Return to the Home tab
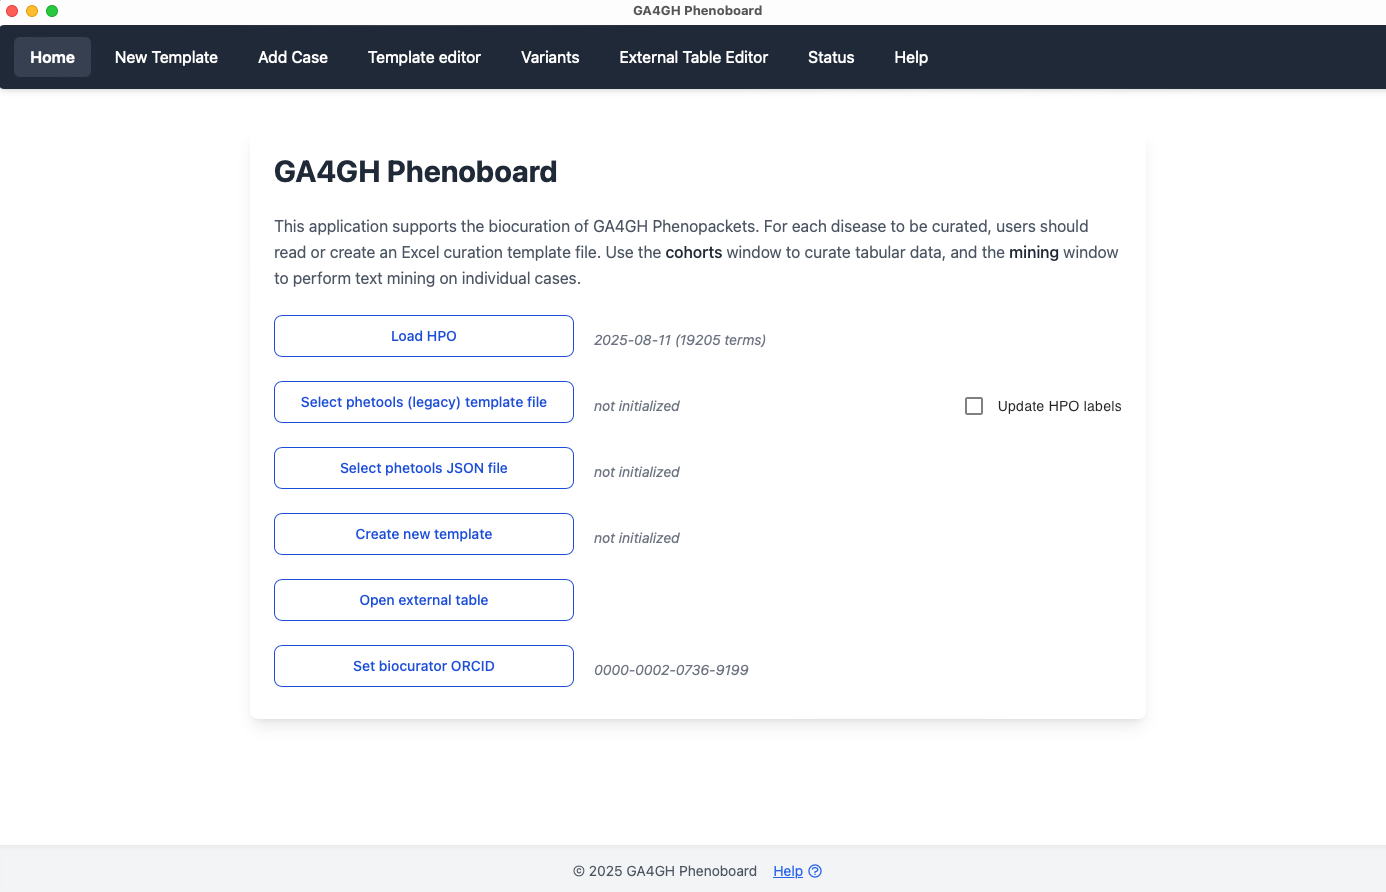1386x892 pixels. click(52, 57)
